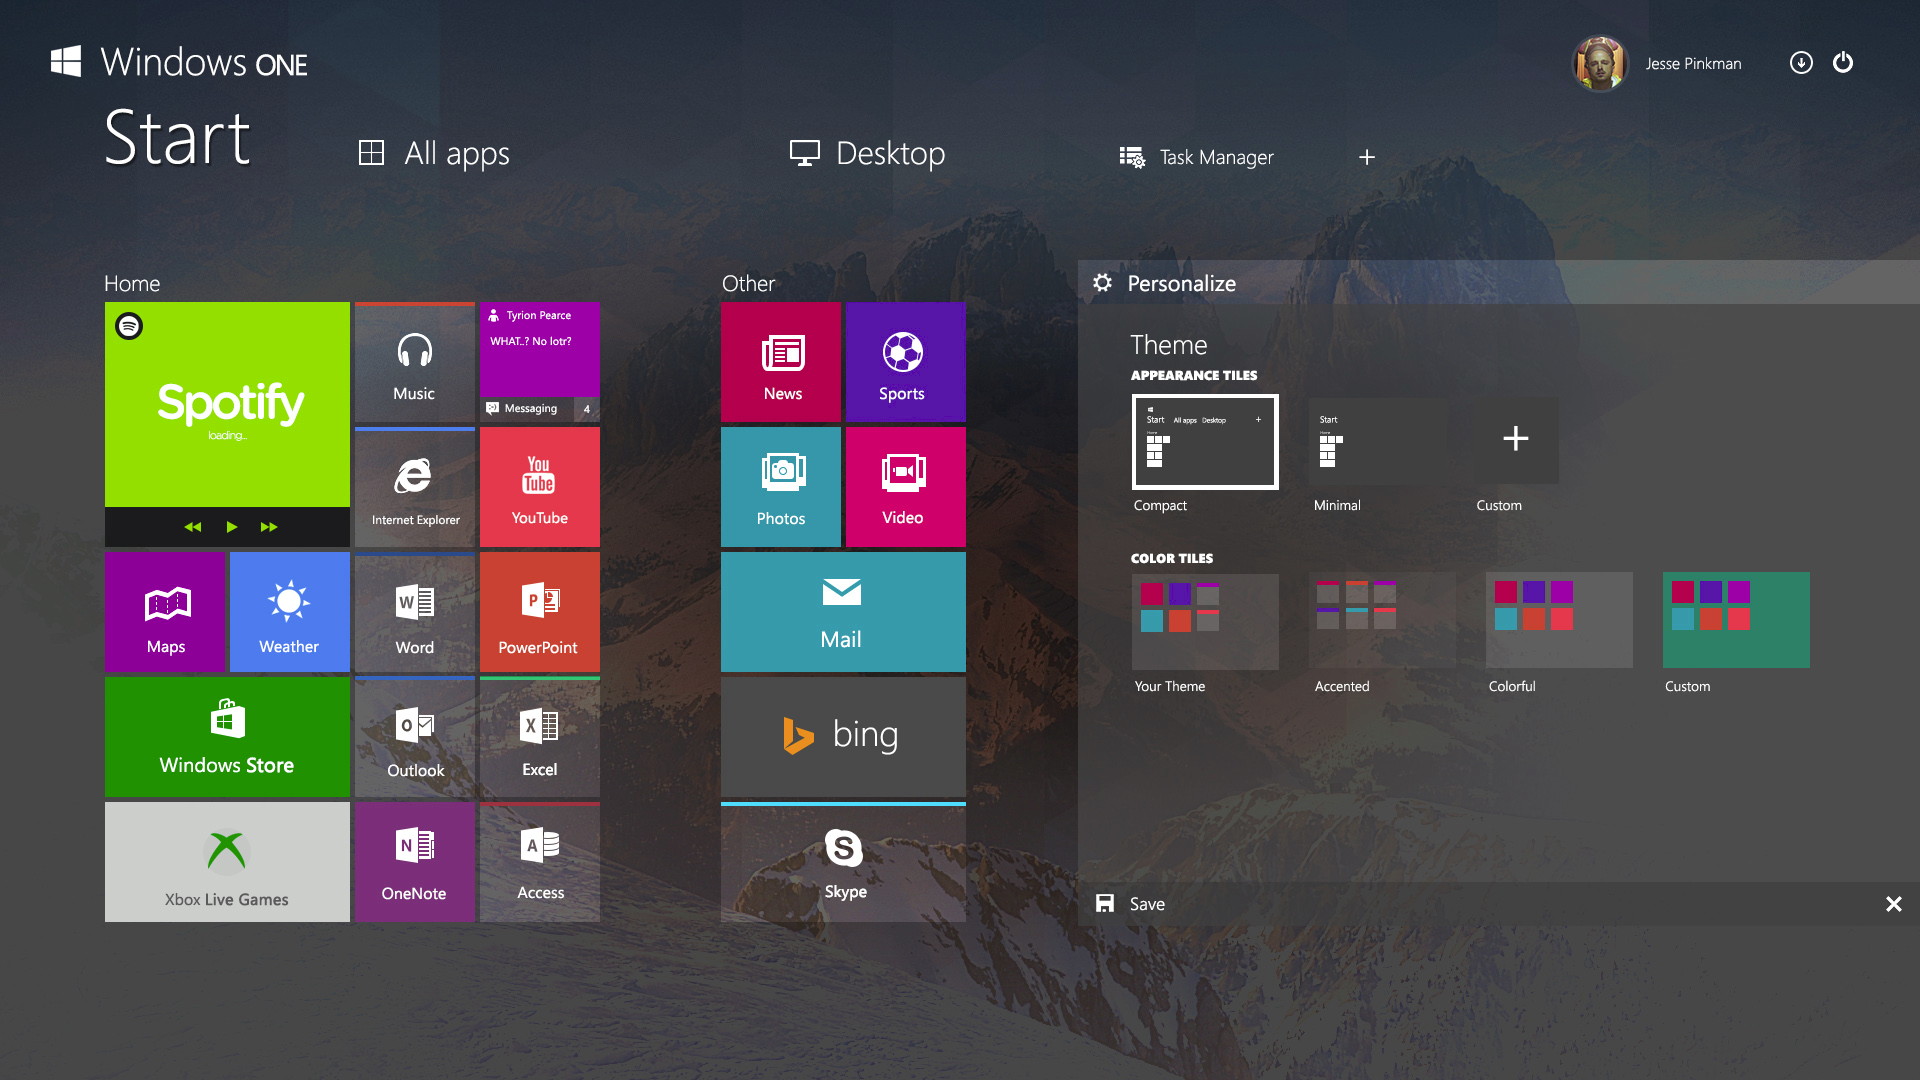Add a Custom appearance tile layout
Screen dimensions: 1920x1080
pyautogui.click(x=1516, y=442)
